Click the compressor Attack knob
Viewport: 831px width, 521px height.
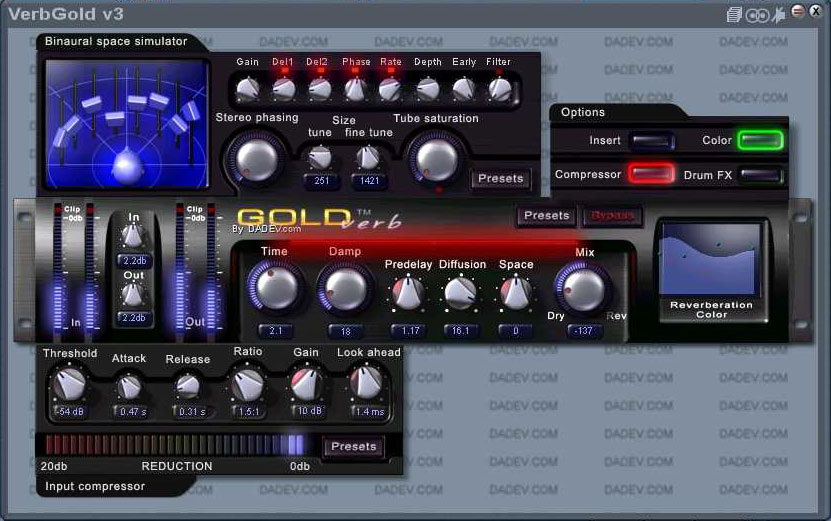pos(129,387)
